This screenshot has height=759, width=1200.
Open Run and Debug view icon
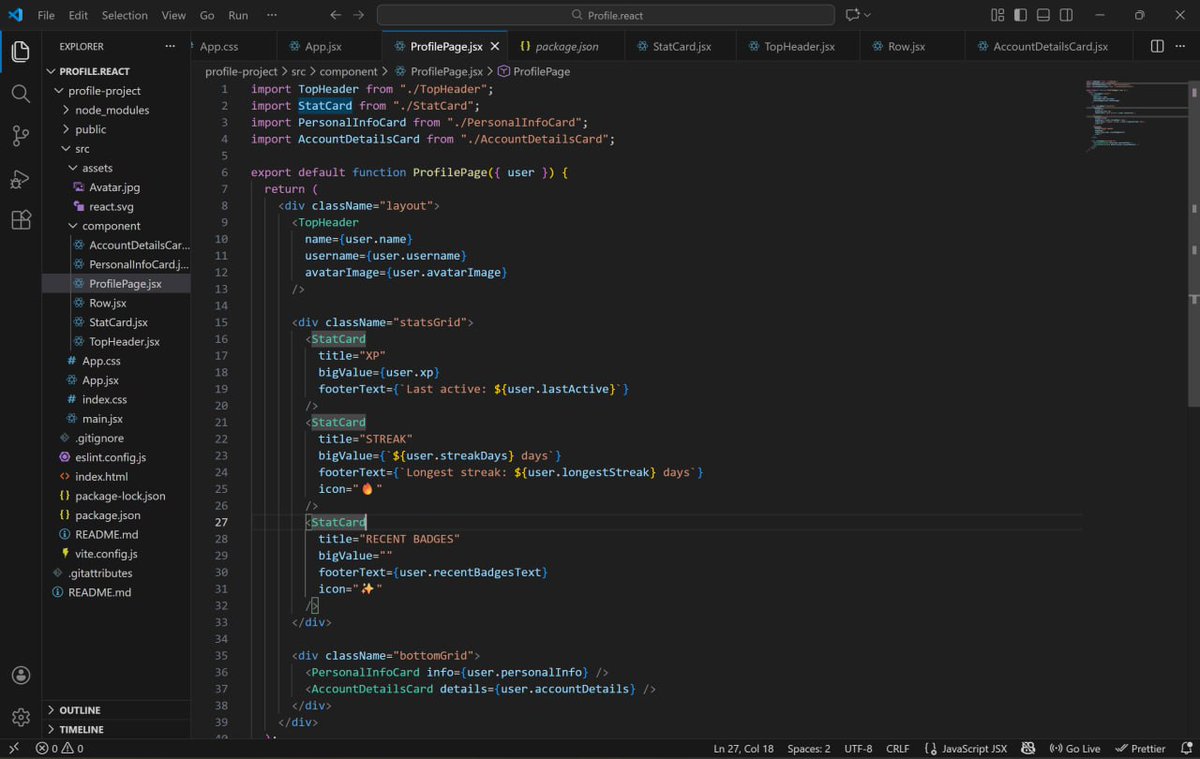tap(20, 179)
